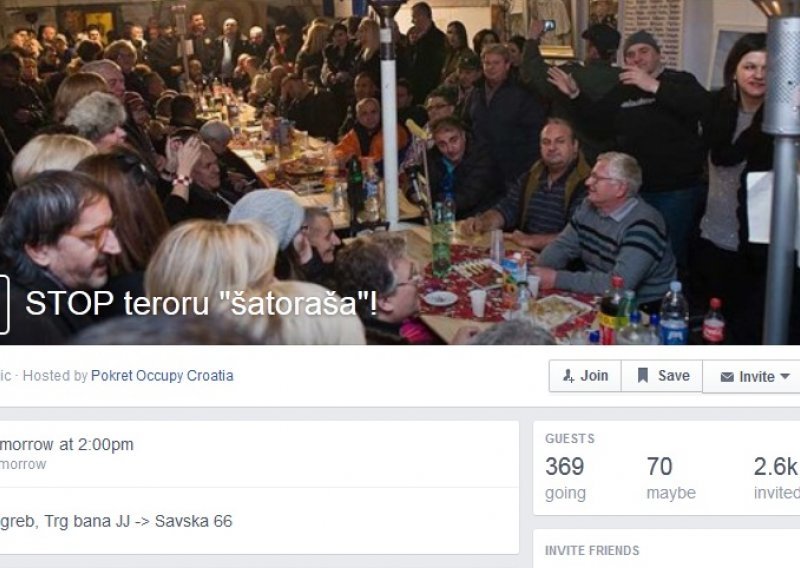This screenshot has height=568, width=800.
Task: Click the add-person icon on Join
Action: (568, 376)
